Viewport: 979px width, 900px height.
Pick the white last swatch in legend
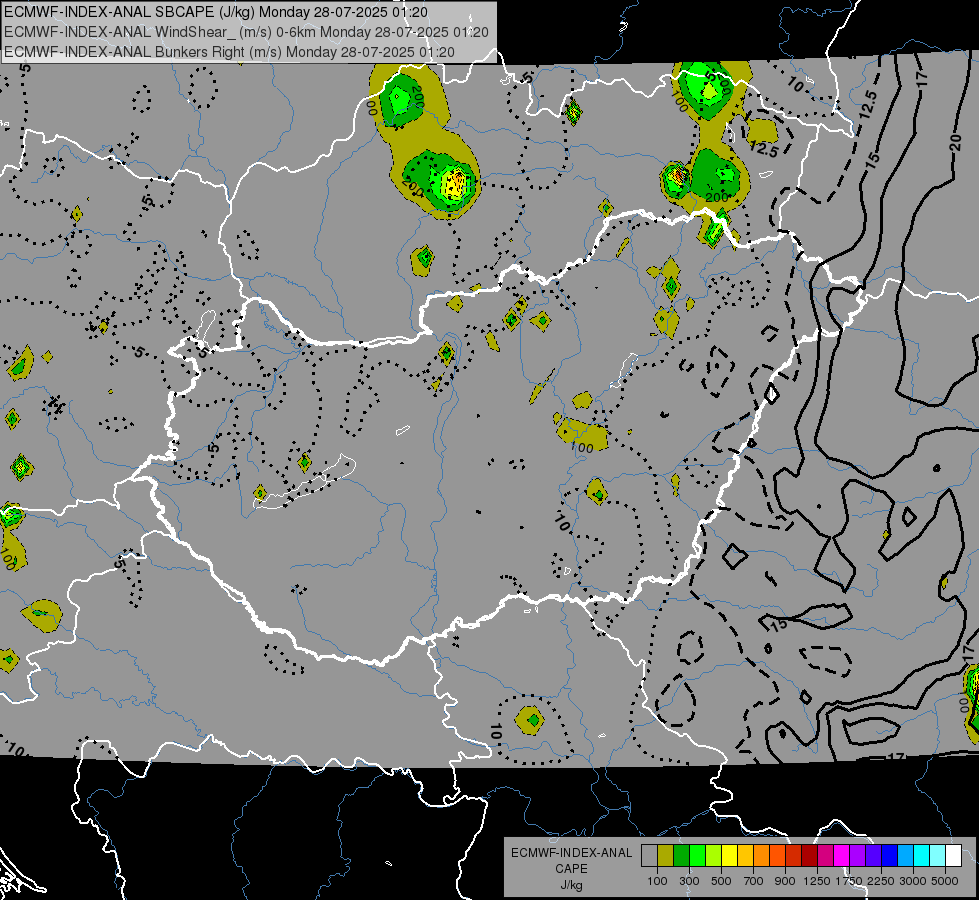point(953,855)
